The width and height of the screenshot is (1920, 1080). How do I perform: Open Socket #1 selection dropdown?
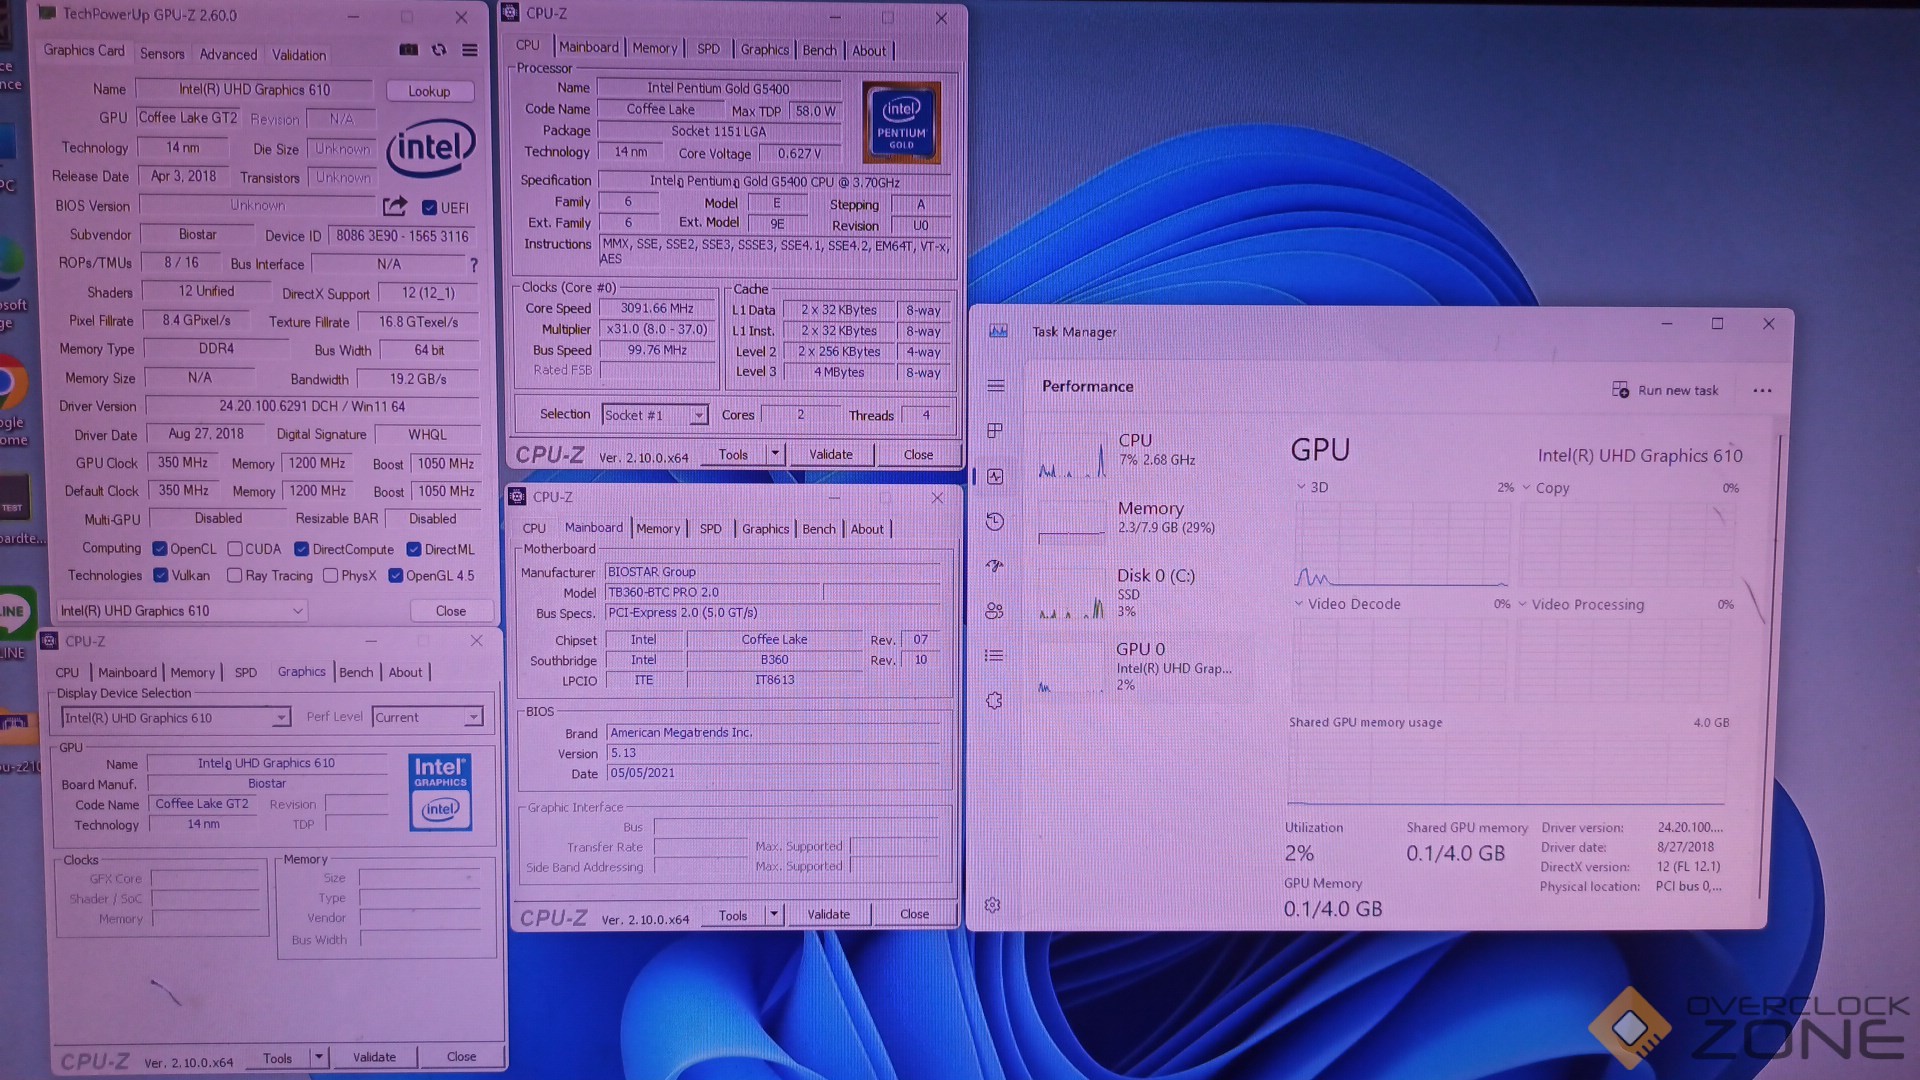pyautogui.click(x=699, y=415)
